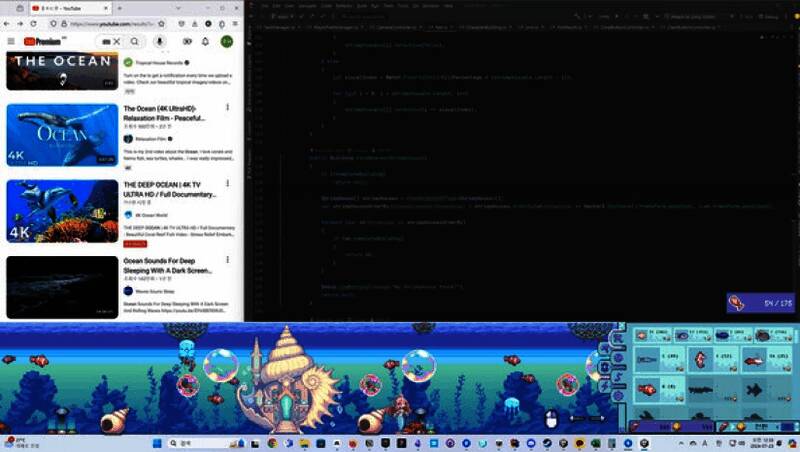
Task: Open YouTube notifications bell
Action: [x=205, y=41]
